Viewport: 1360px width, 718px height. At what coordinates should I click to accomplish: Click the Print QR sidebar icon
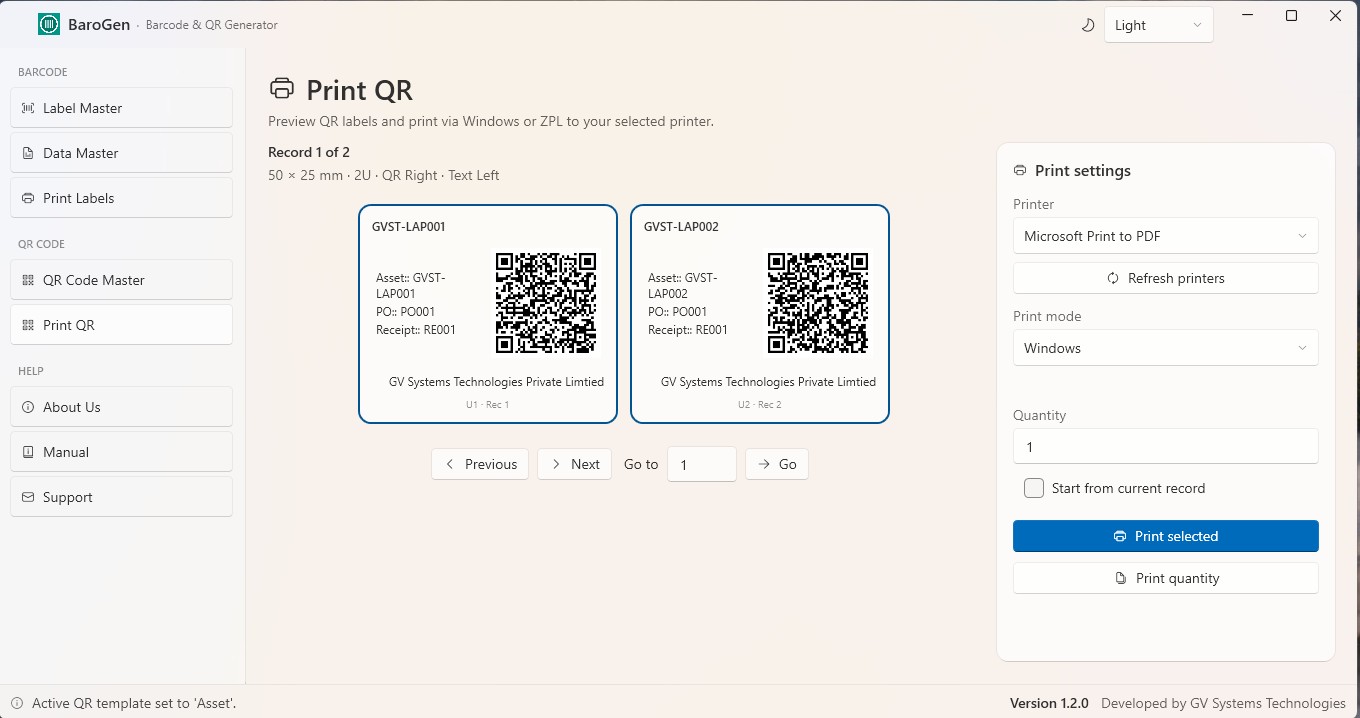28,325
